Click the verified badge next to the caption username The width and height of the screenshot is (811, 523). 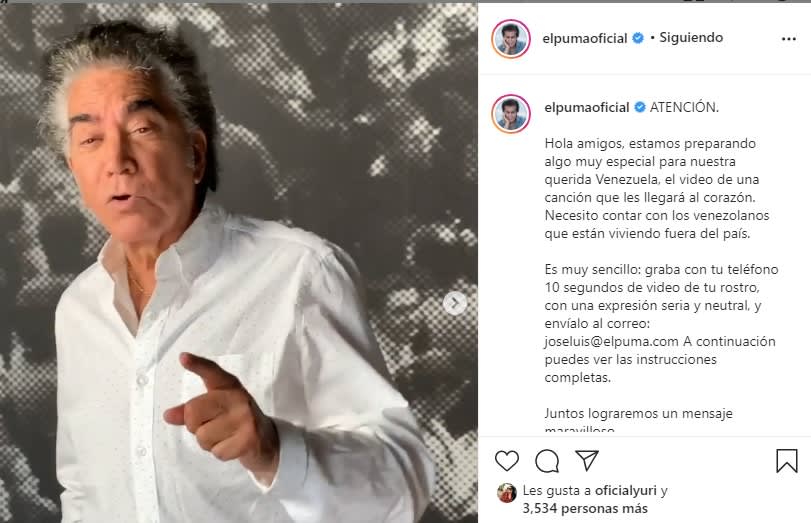(640, 107)
